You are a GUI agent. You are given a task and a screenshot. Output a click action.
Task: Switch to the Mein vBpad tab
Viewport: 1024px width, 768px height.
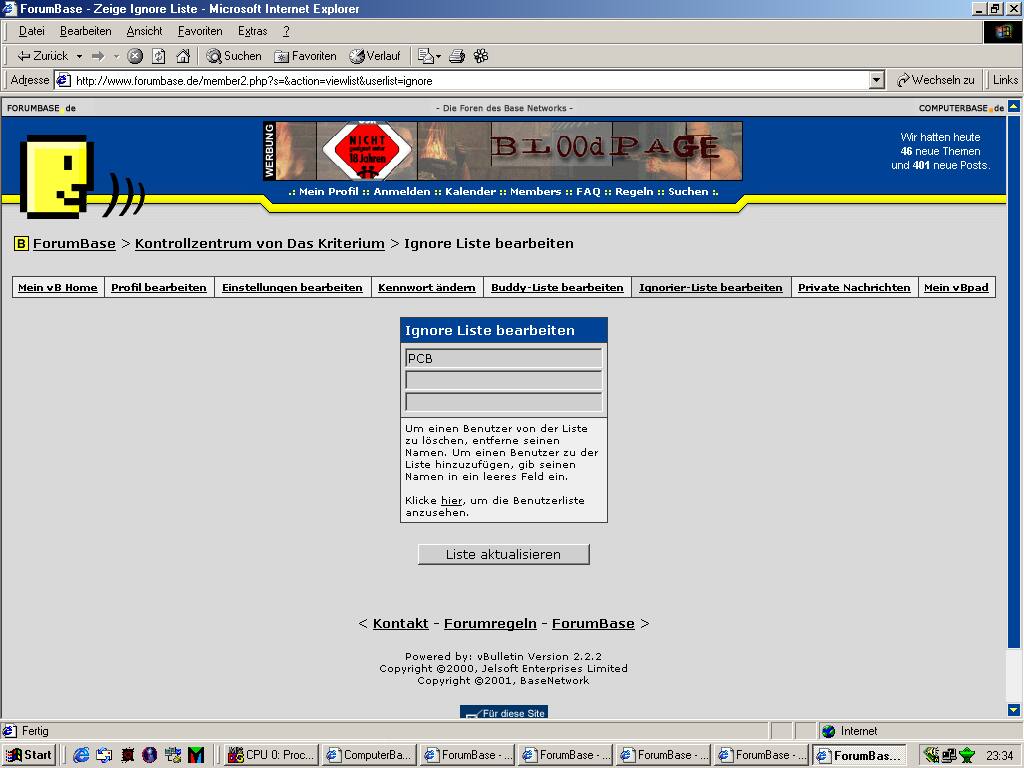[956, 287]
